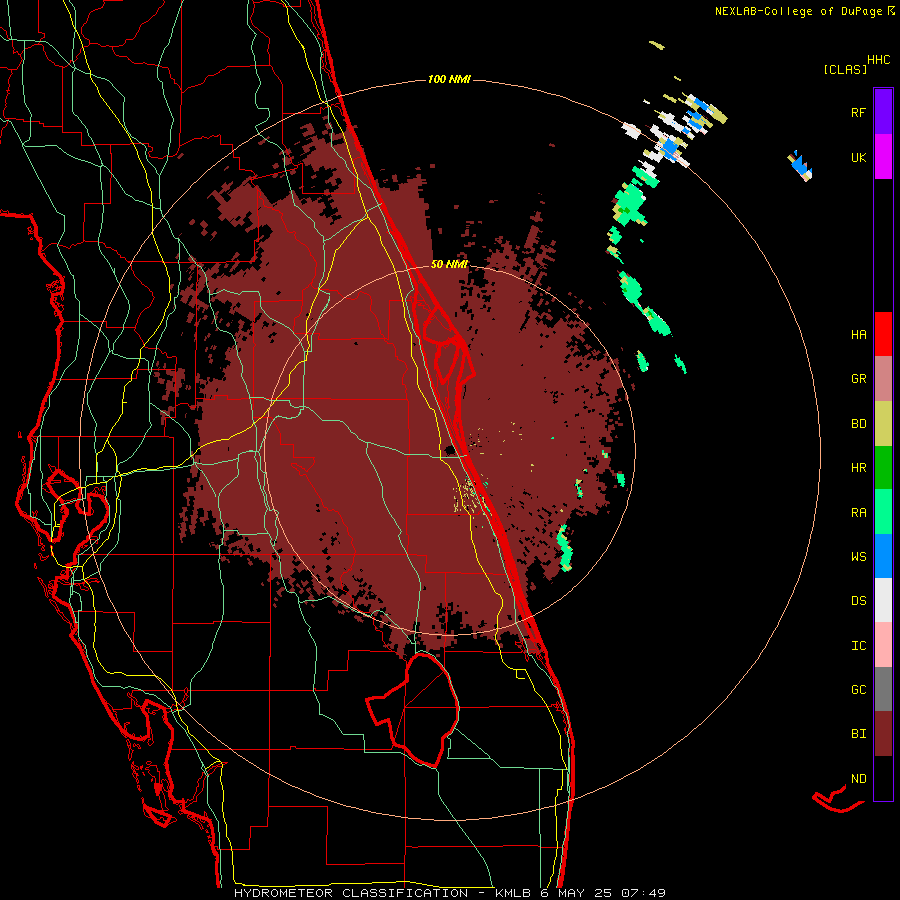Select the BD big drops legend swatch

883,424
